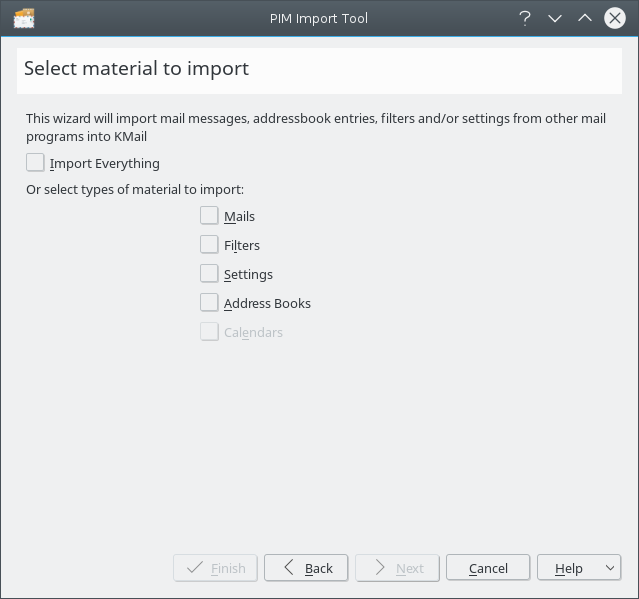Expand the Help button dropdown arrow
The image size is (639, 599).
[x=610, y=568]
